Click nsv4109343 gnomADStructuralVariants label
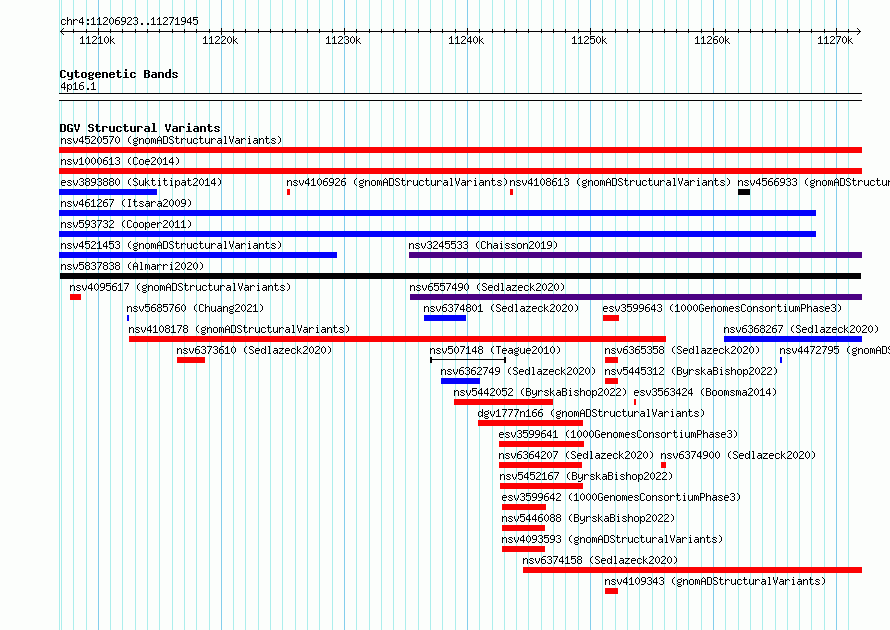 coord(715,581)
